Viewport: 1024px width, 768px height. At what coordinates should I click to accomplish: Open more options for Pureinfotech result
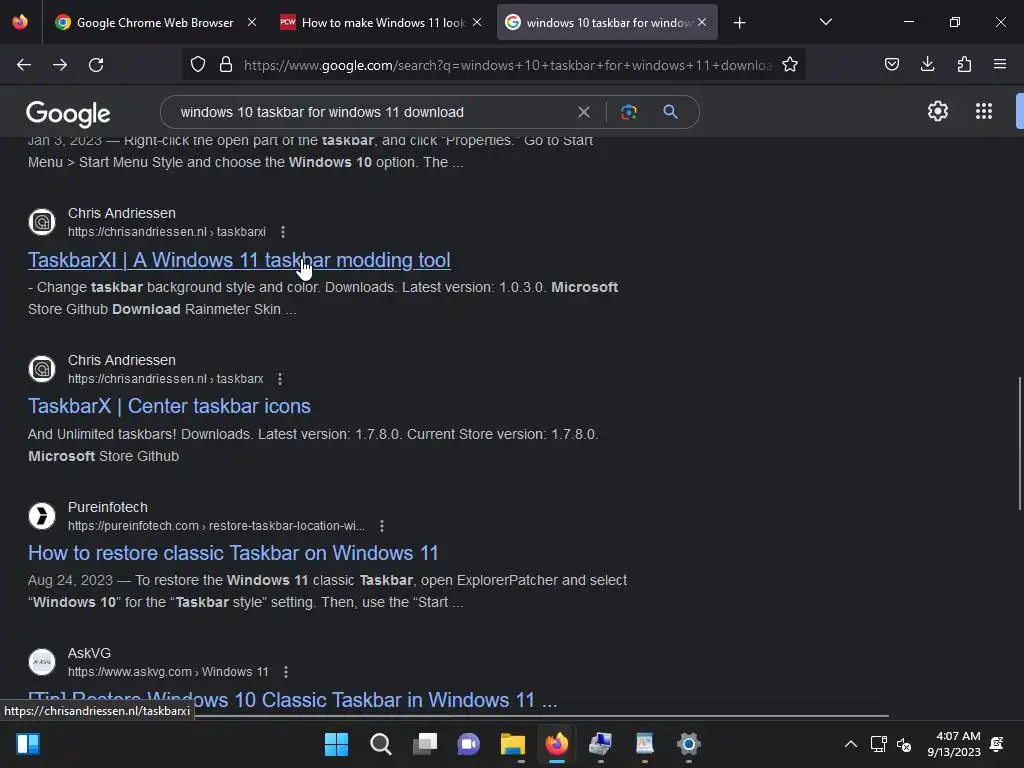tap(381, 526)
